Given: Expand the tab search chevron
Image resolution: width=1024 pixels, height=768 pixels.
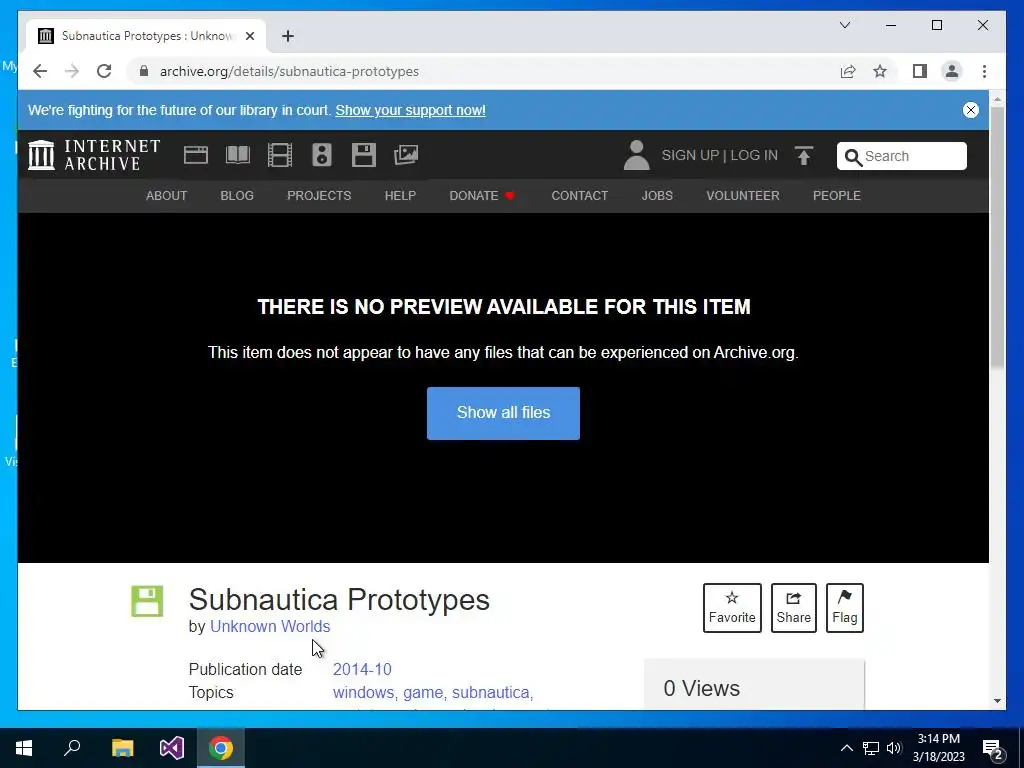Looking at the screenshot, I should pyautogui.click(x=845, y=25).
